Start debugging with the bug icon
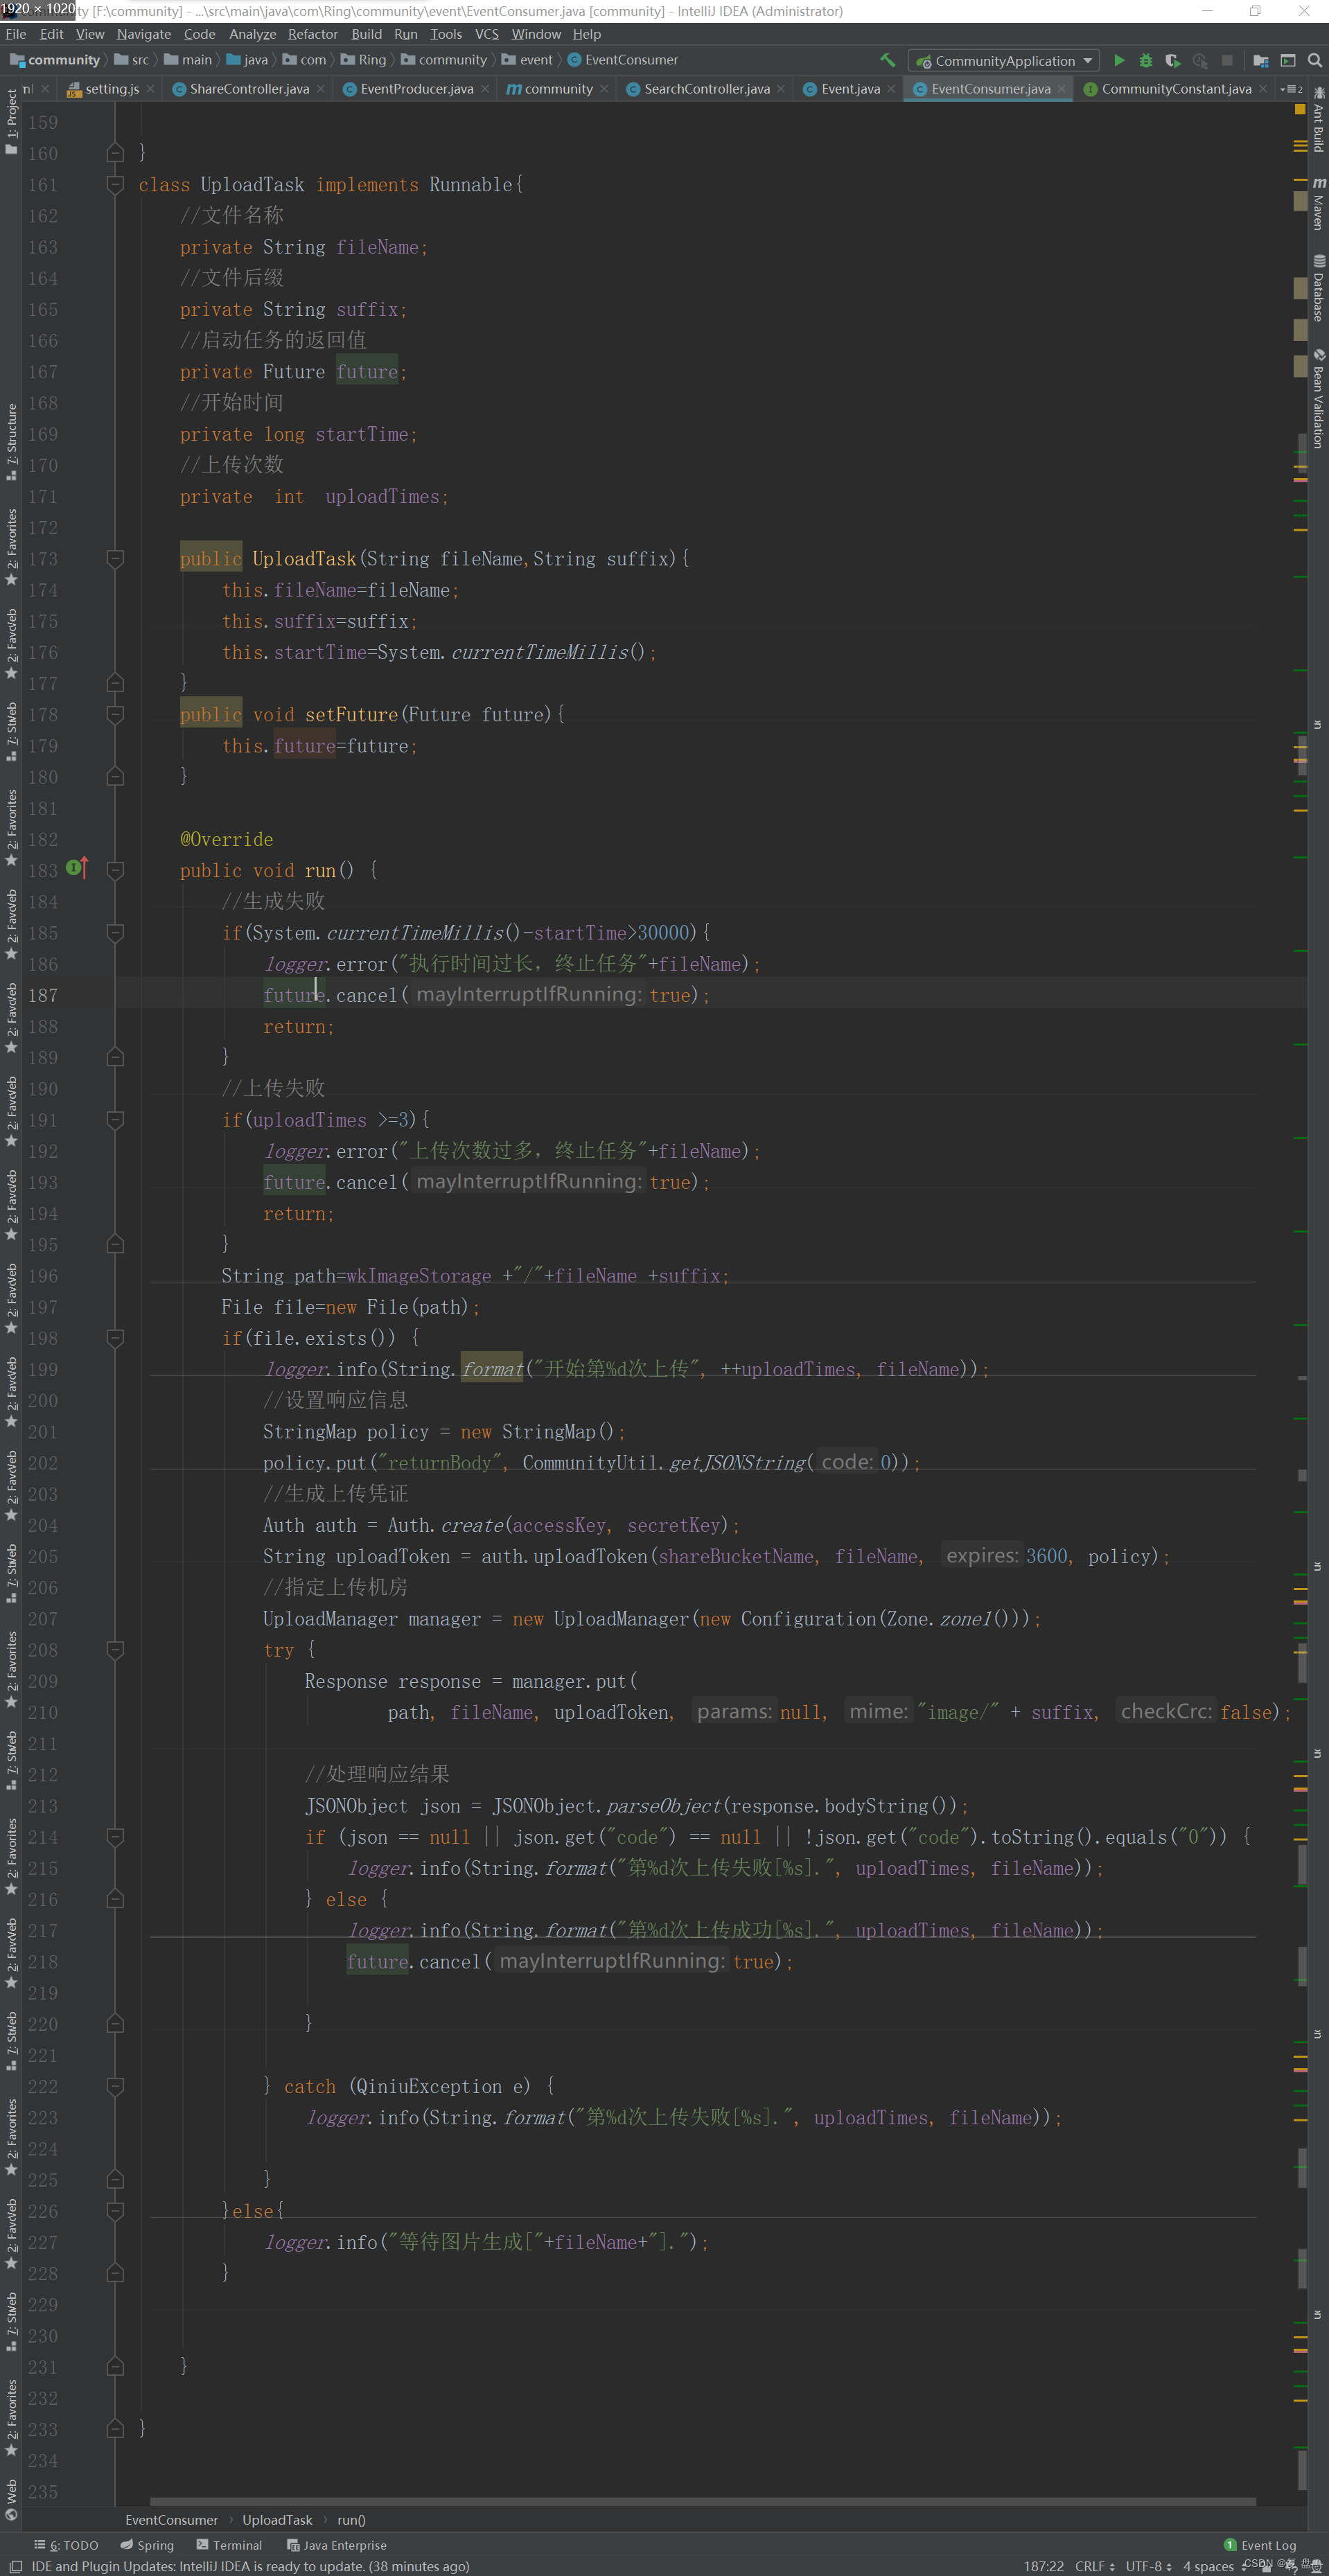Screen dimensions: 1329x2576 (1146, 60)
